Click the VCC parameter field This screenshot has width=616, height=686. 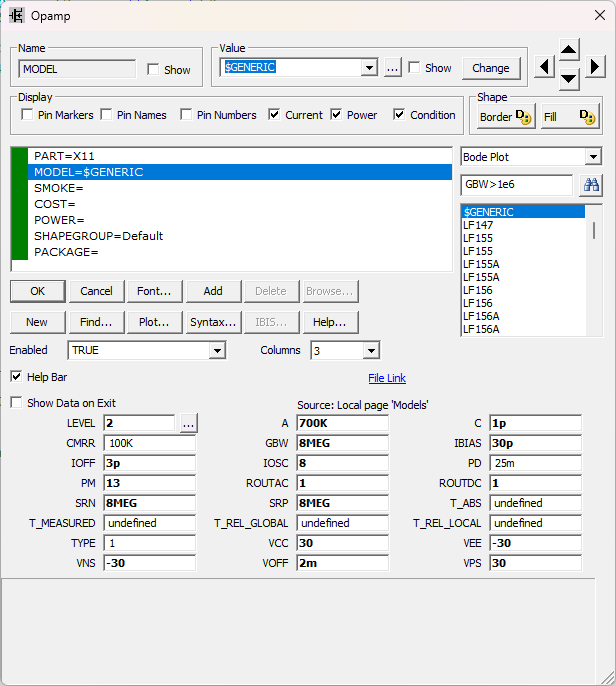point(343,543)
